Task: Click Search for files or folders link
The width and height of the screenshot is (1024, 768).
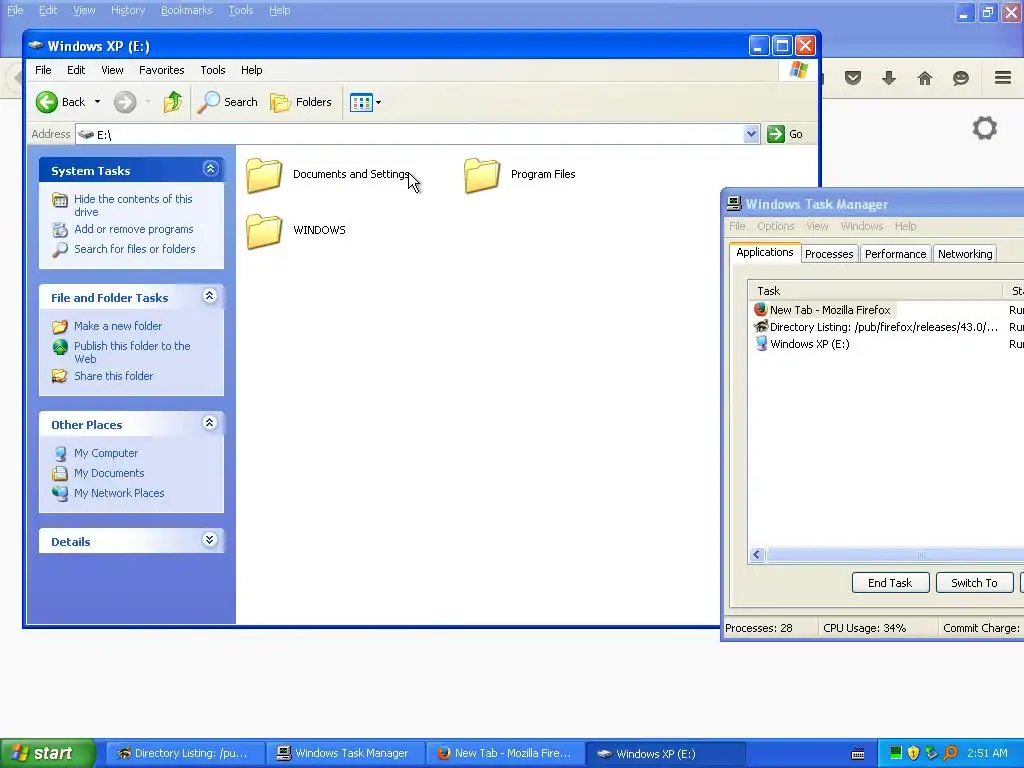Action: pos(135,249)
